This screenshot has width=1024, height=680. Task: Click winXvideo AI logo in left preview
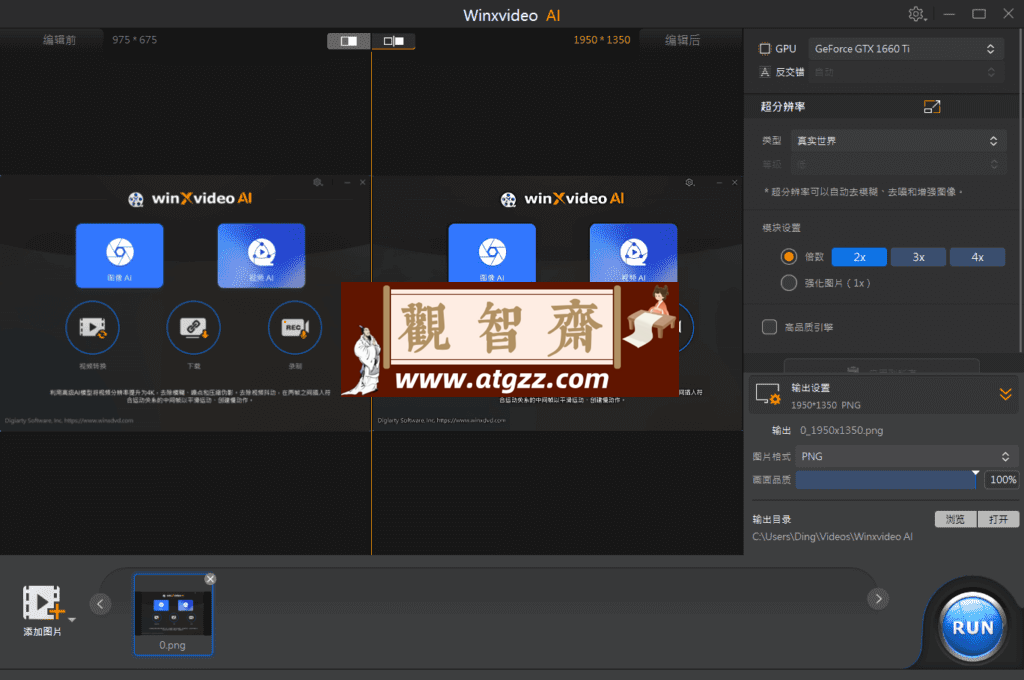(x=190, y=199)
